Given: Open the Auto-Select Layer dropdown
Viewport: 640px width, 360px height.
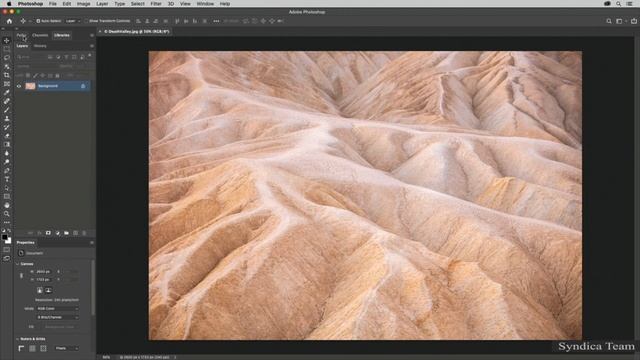Looking at the screenshot, I should 73,21.
